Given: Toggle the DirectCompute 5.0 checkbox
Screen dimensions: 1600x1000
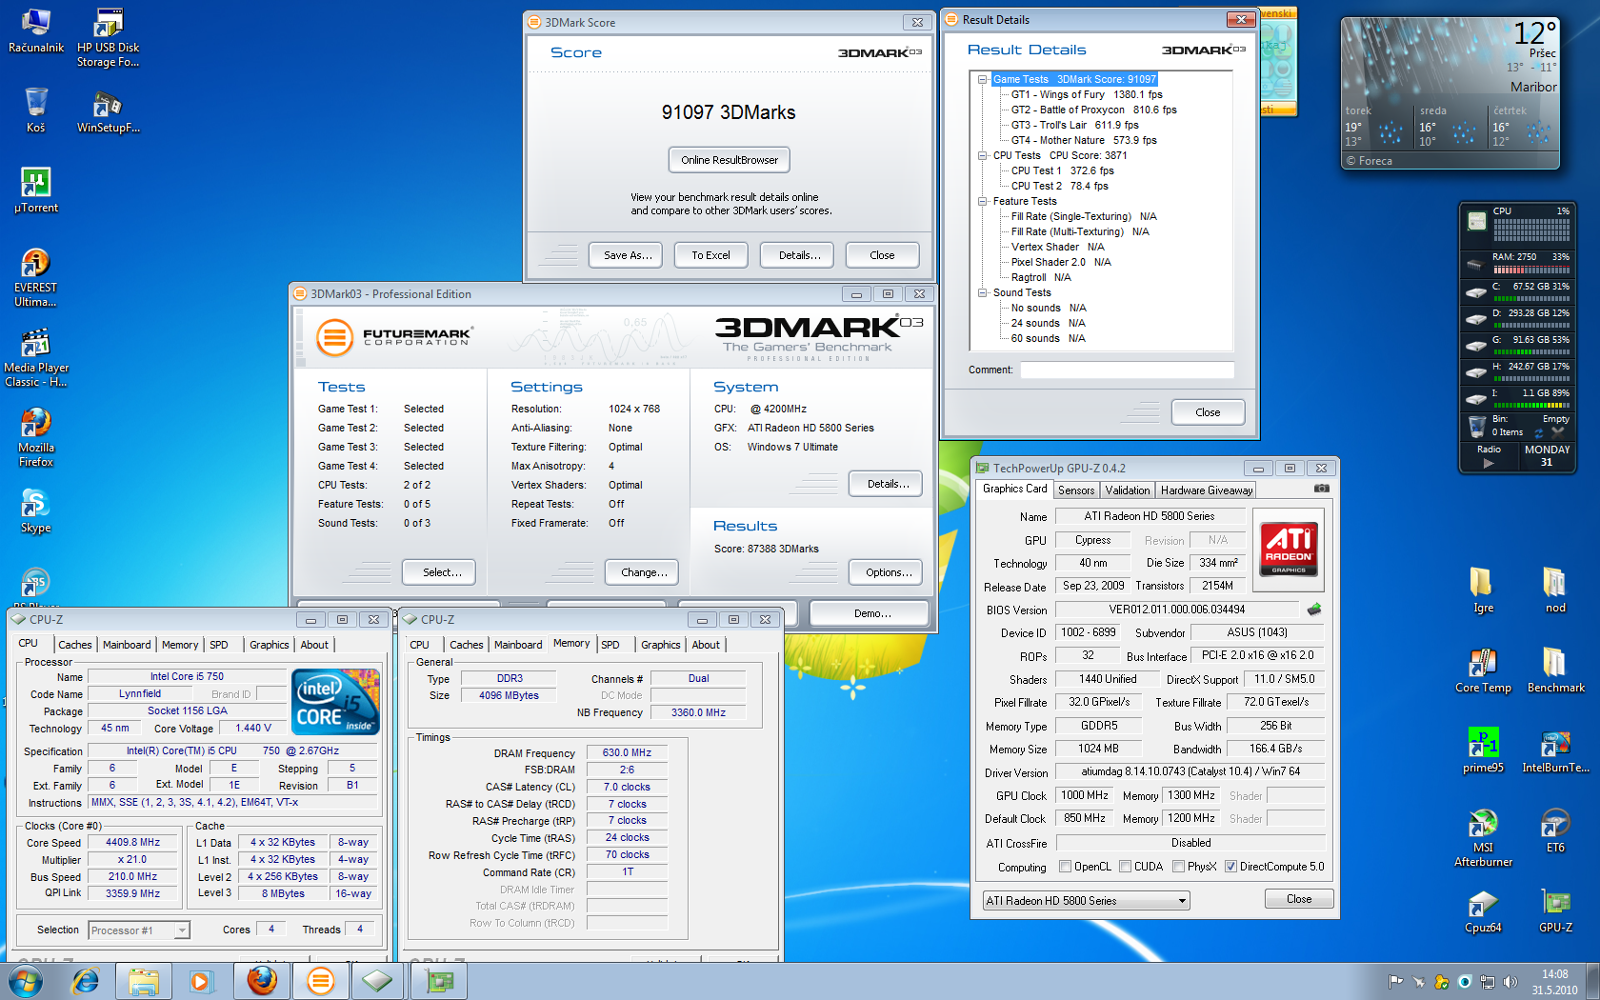Looking at the screenshot, I should 1231,866.
